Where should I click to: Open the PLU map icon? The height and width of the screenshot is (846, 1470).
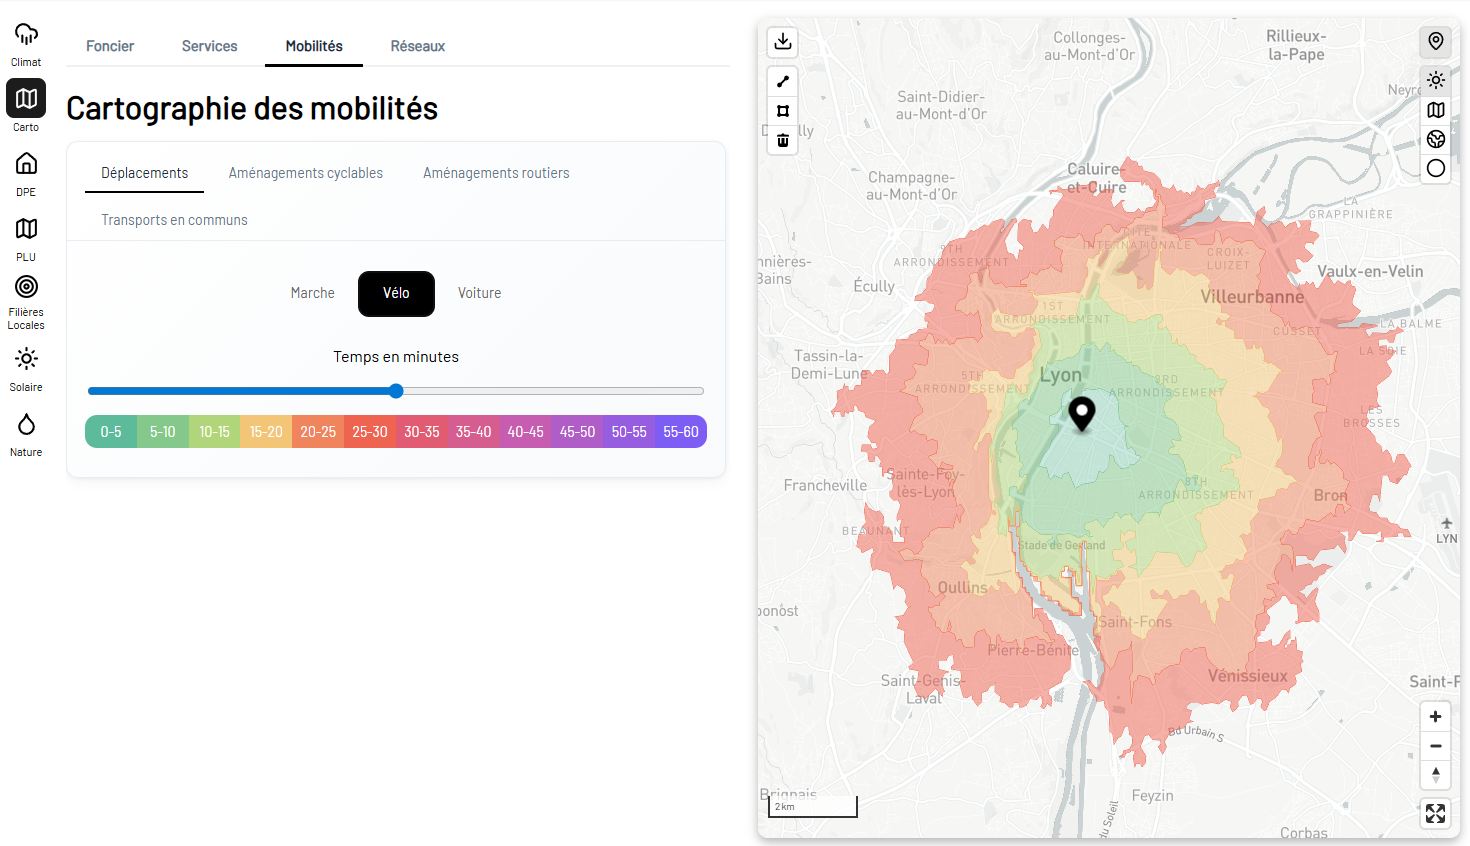pos(26,228)
